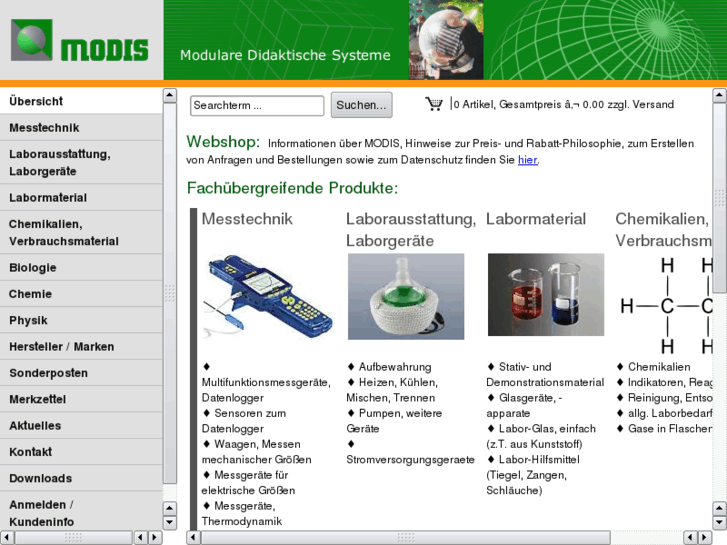Image resolution: width=727 pixels, height=545 pixels.
Task: Open the Gase in Flaschen link
Action: (x=670, y=429)
